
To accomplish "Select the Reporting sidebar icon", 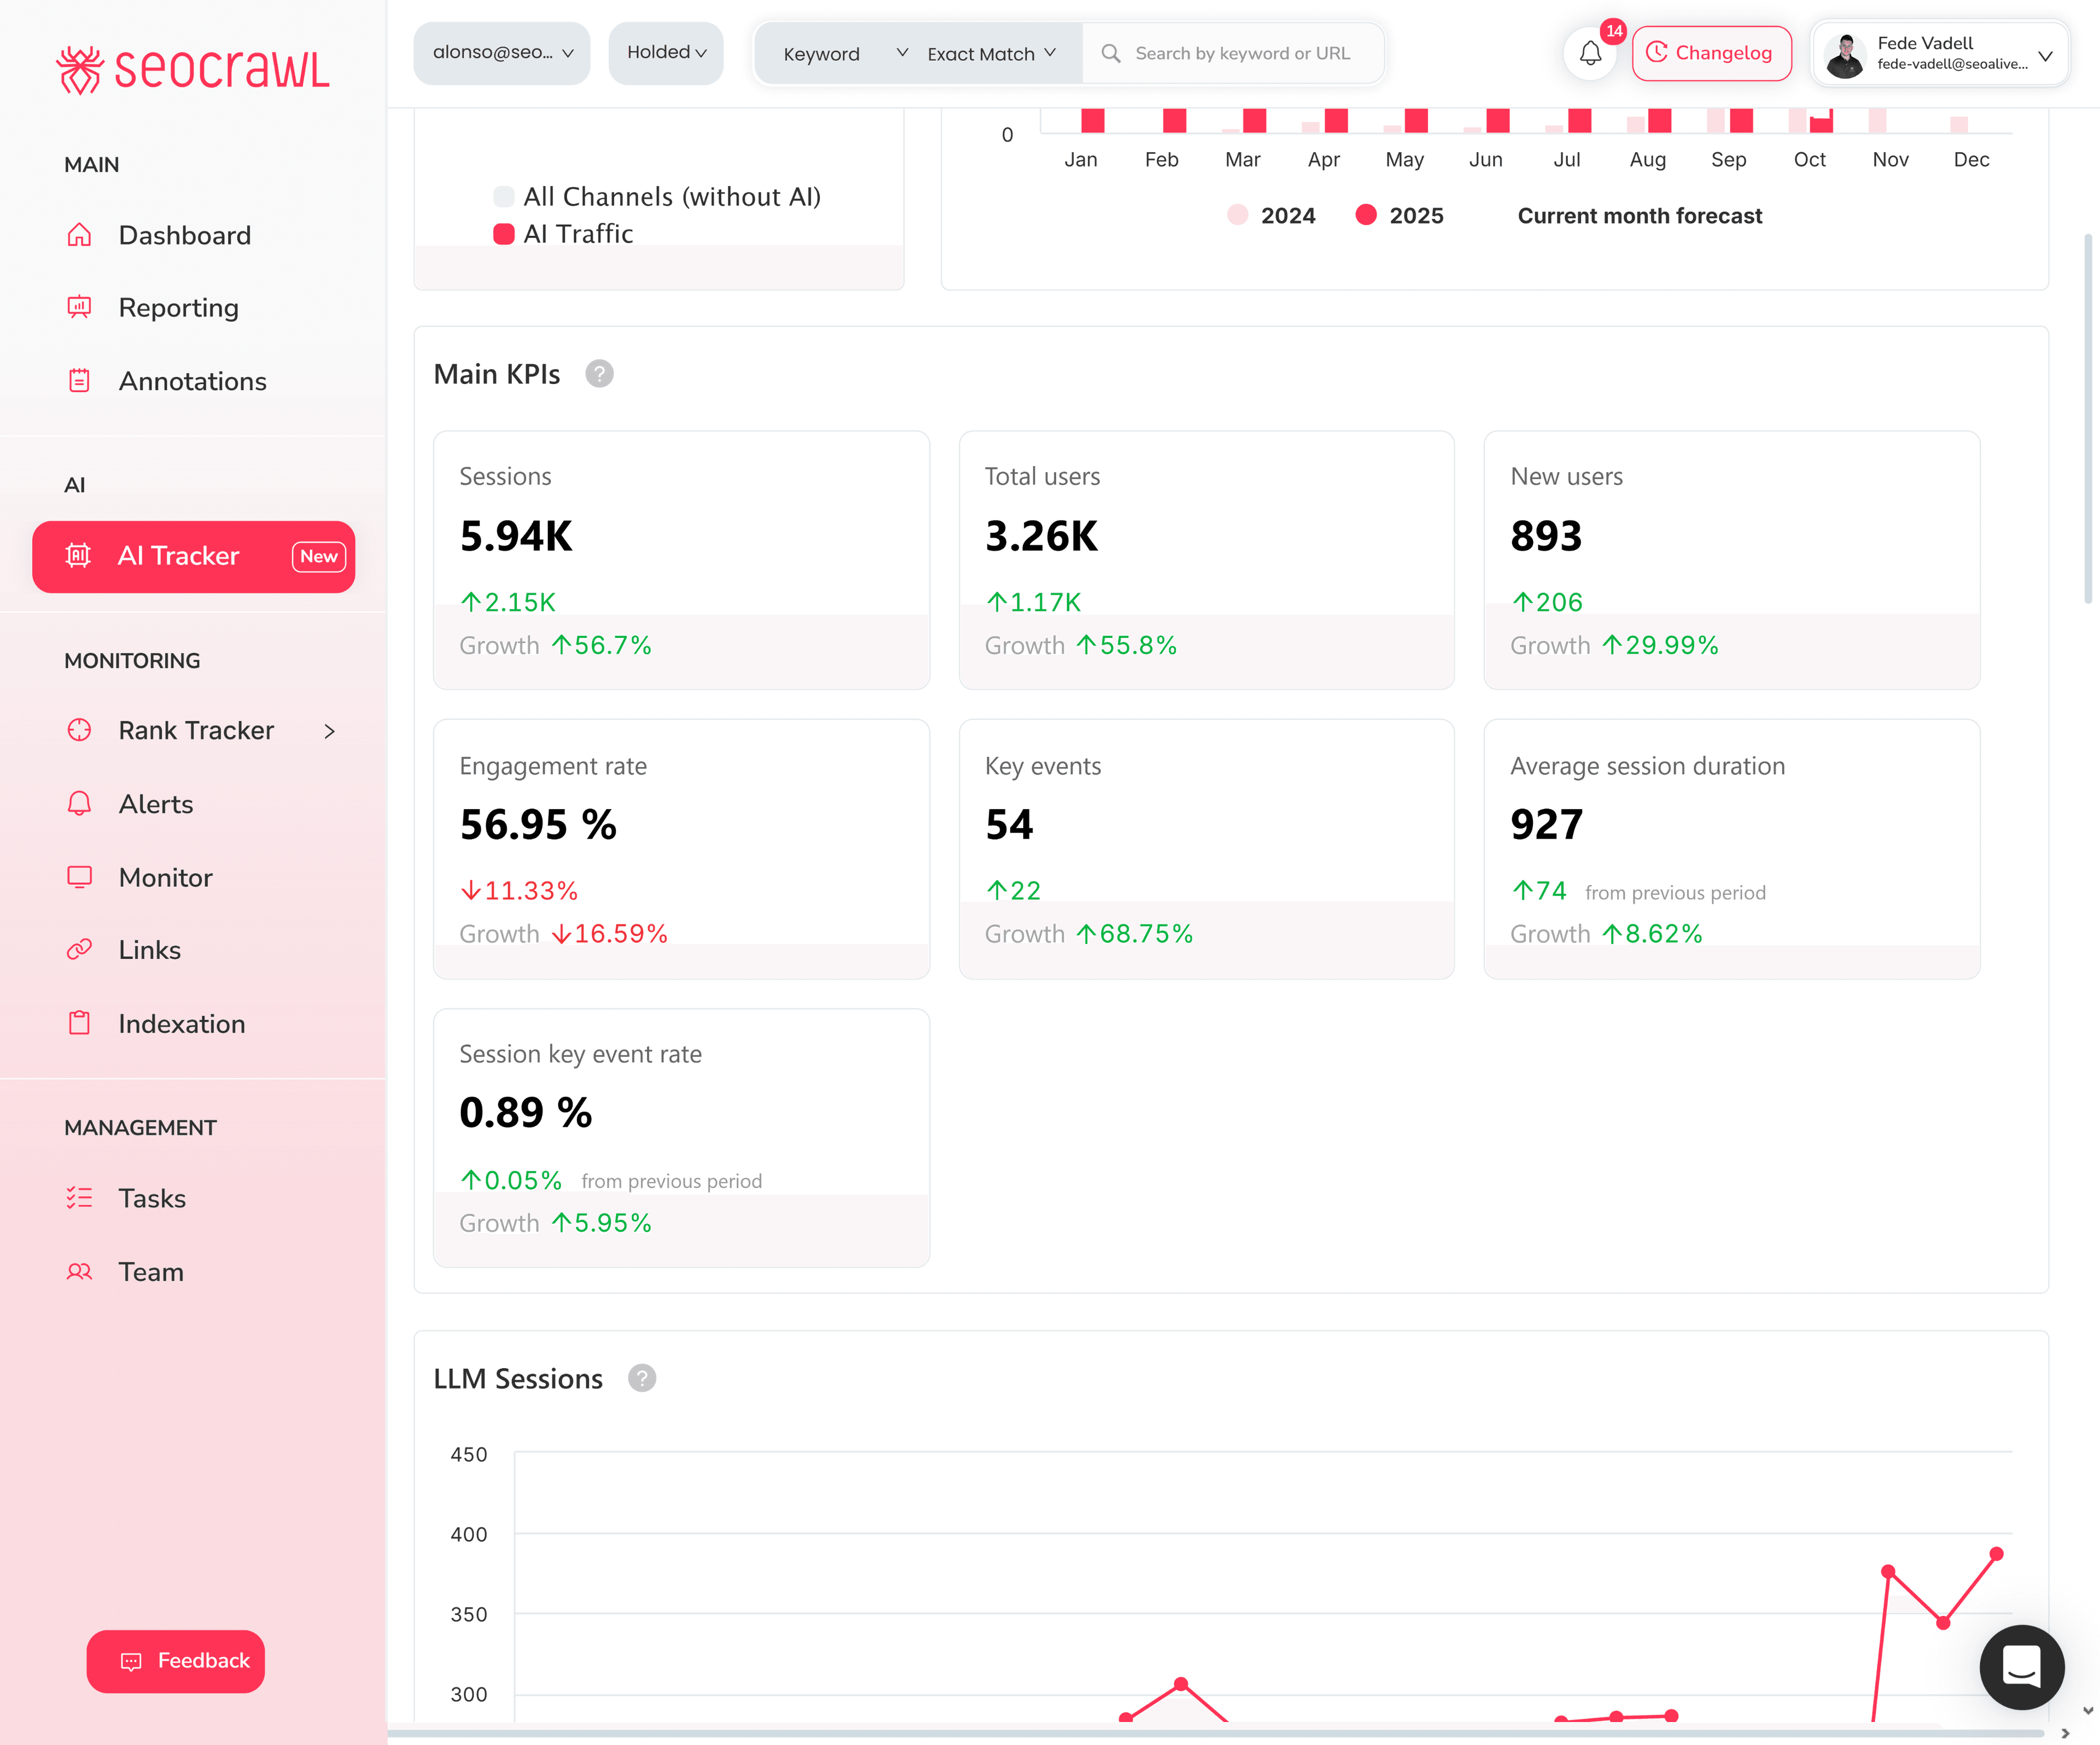I will coord(178,308).
